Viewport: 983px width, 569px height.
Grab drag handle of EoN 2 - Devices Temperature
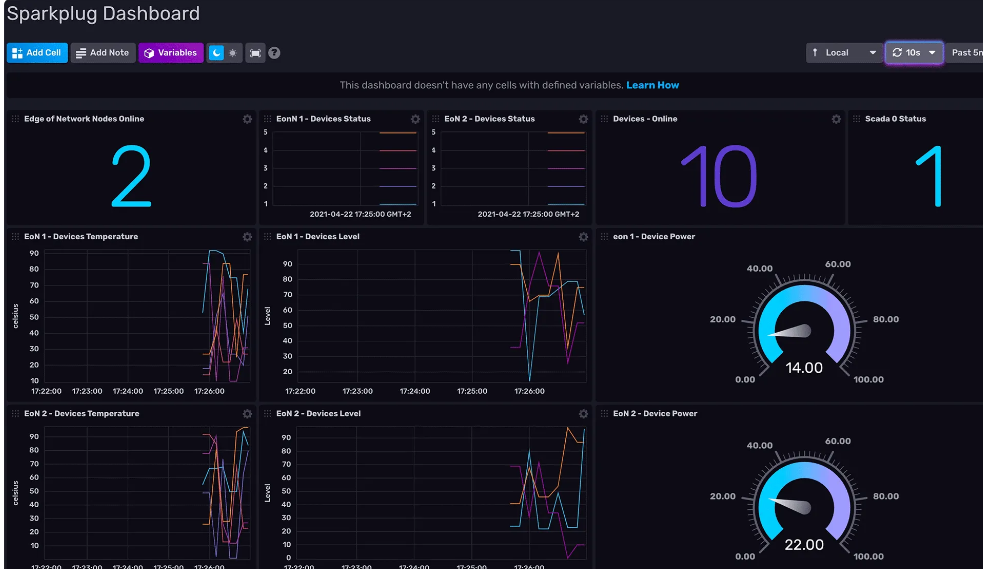(15, 413)
